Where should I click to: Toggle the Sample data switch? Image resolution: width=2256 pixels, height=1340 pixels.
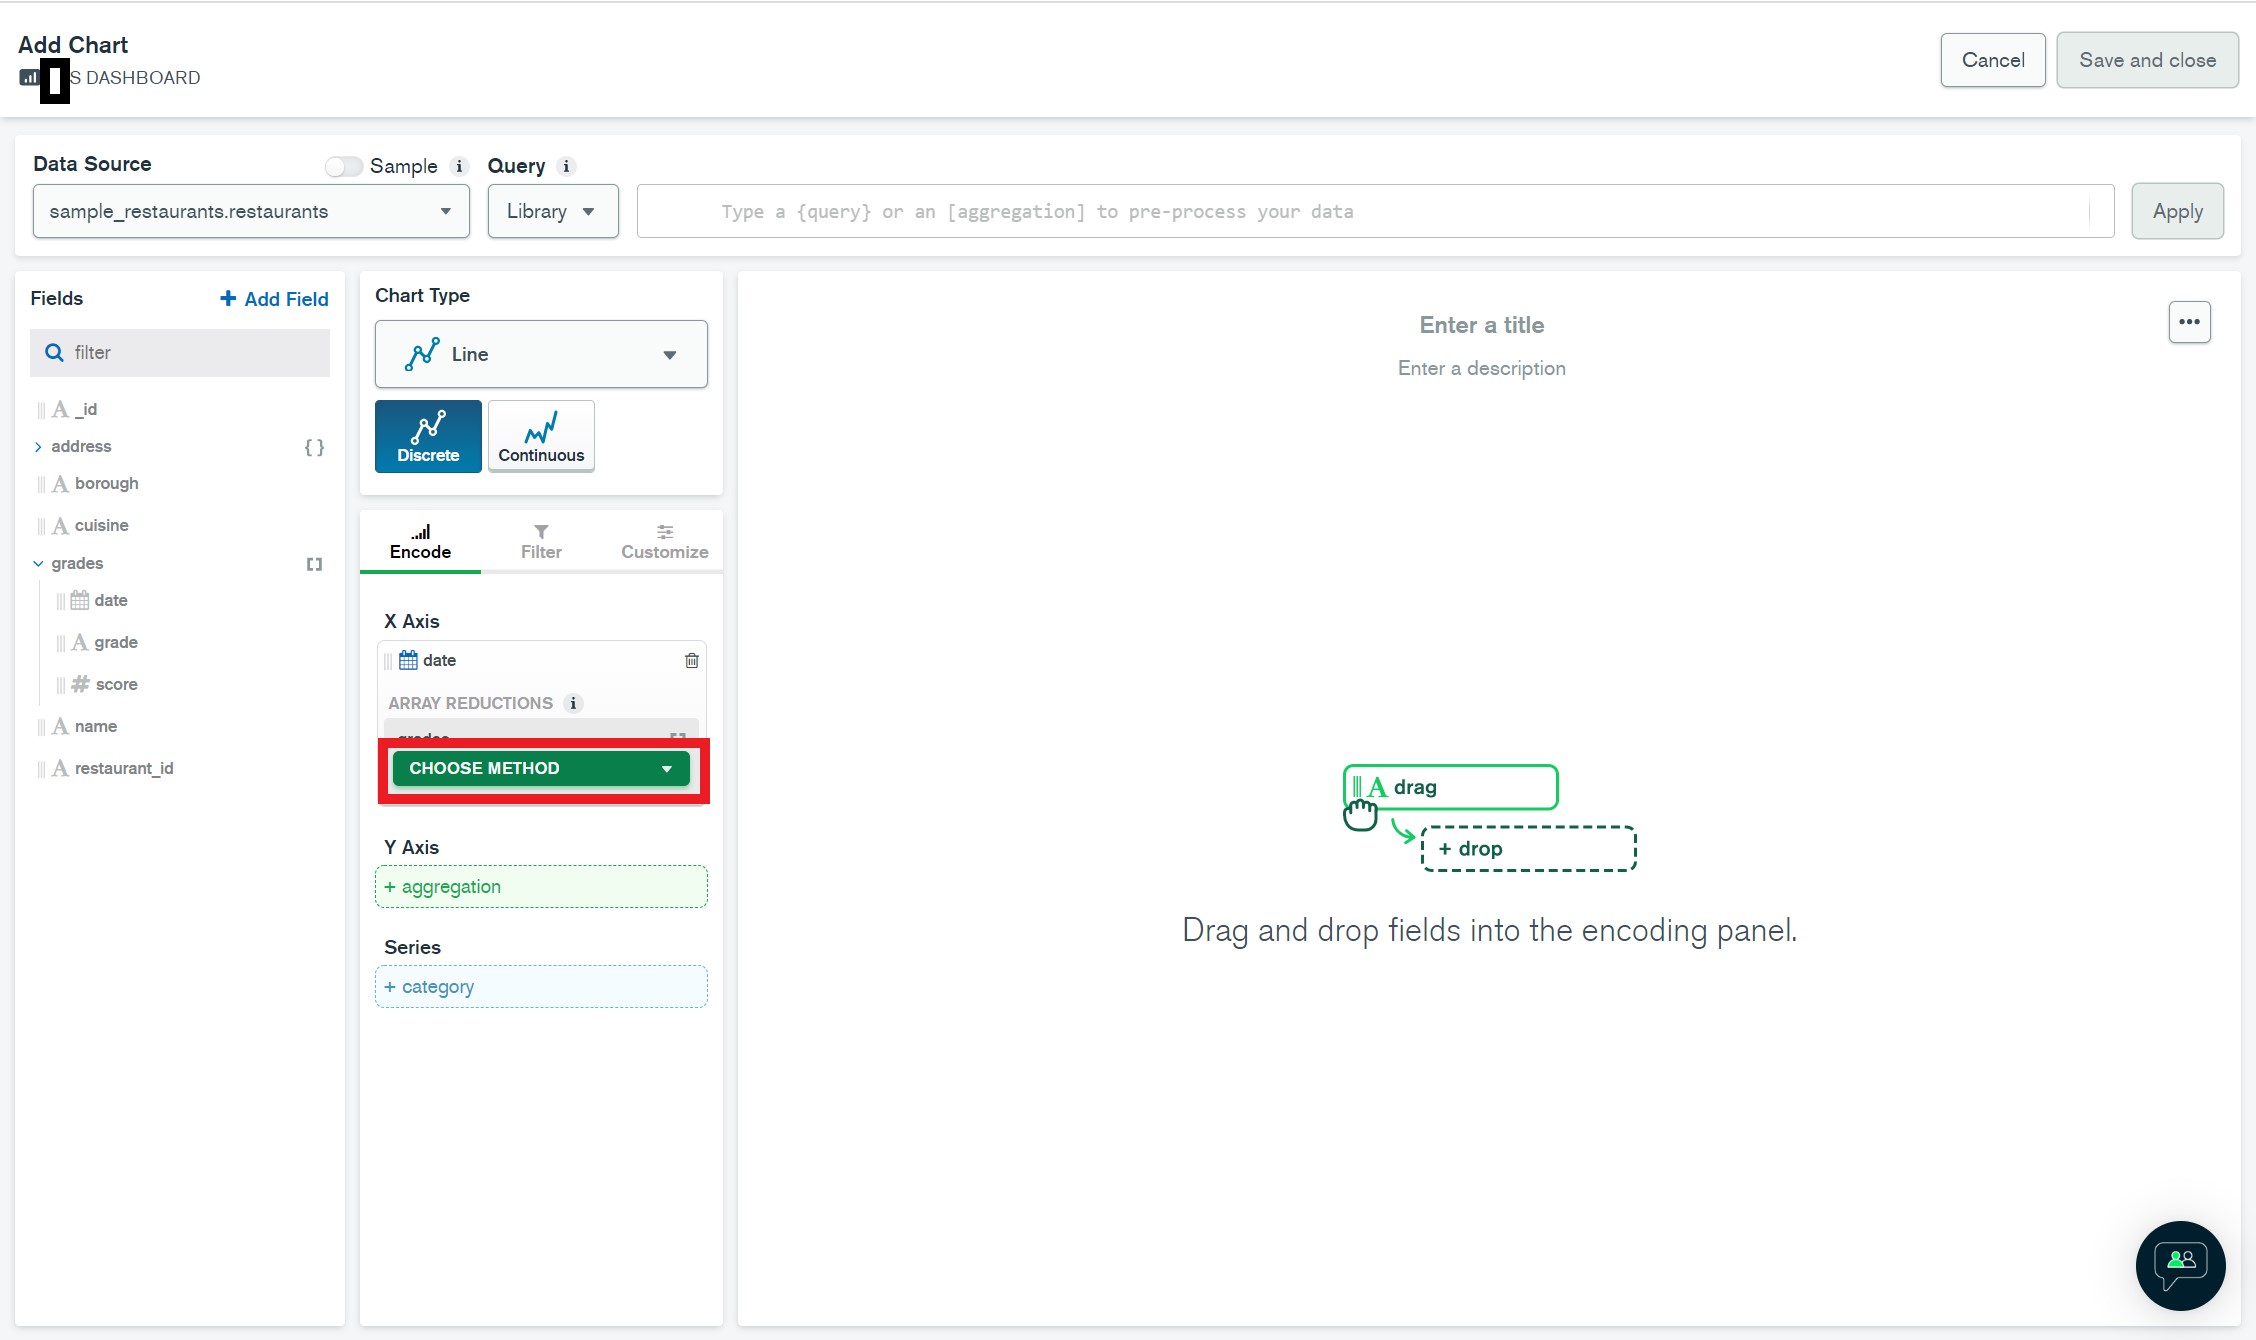click(x=343, y=166)
